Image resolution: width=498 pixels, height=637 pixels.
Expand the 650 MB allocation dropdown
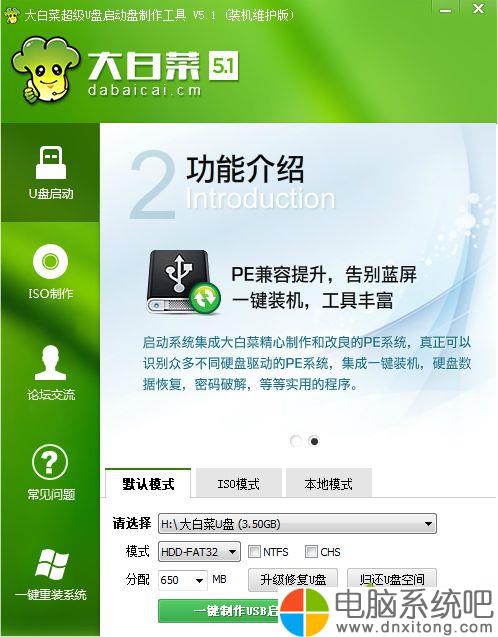[x=182, y=580]
